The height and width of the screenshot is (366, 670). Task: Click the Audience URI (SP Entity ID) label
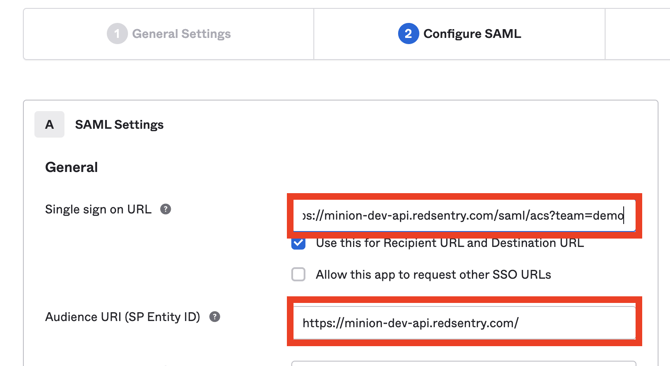(123, 317)
